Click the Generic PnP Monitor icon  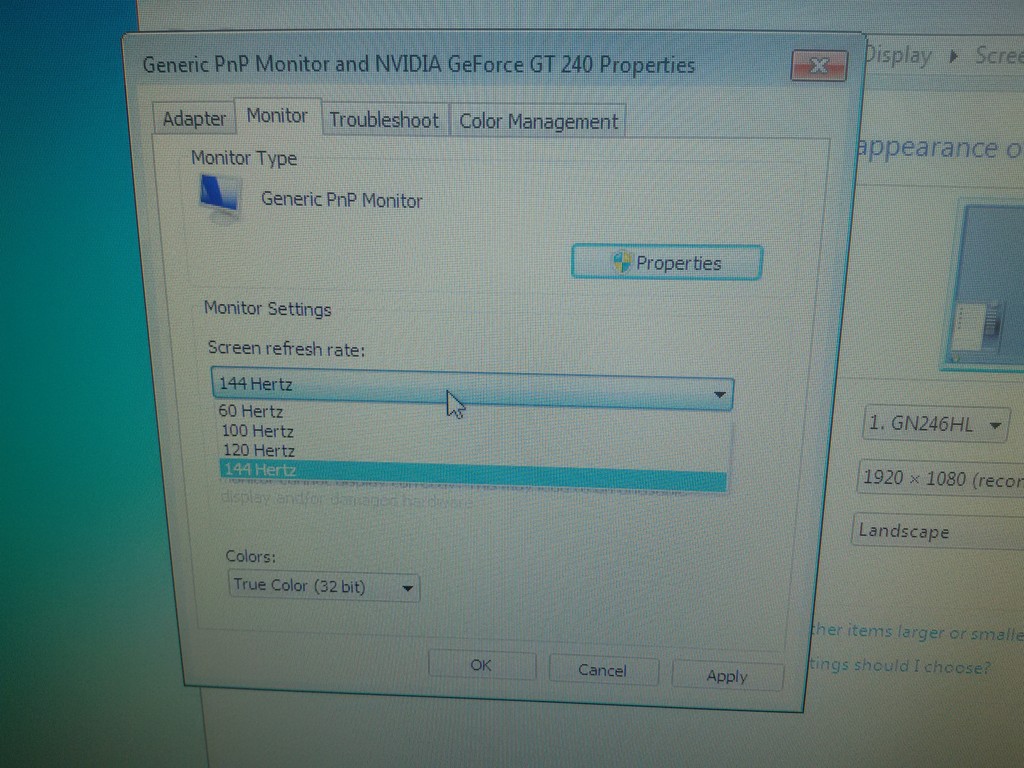tap(219, 195)
